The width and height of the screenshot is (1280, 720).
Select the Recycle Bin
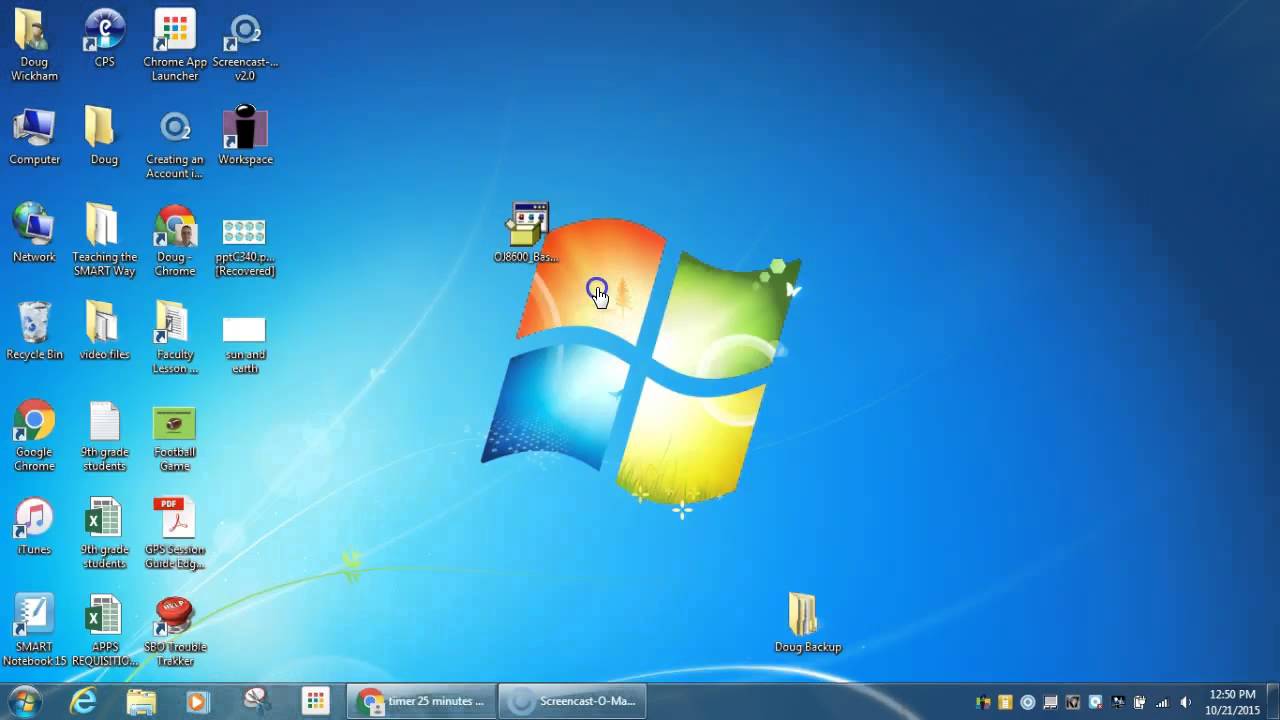(34, 332)
